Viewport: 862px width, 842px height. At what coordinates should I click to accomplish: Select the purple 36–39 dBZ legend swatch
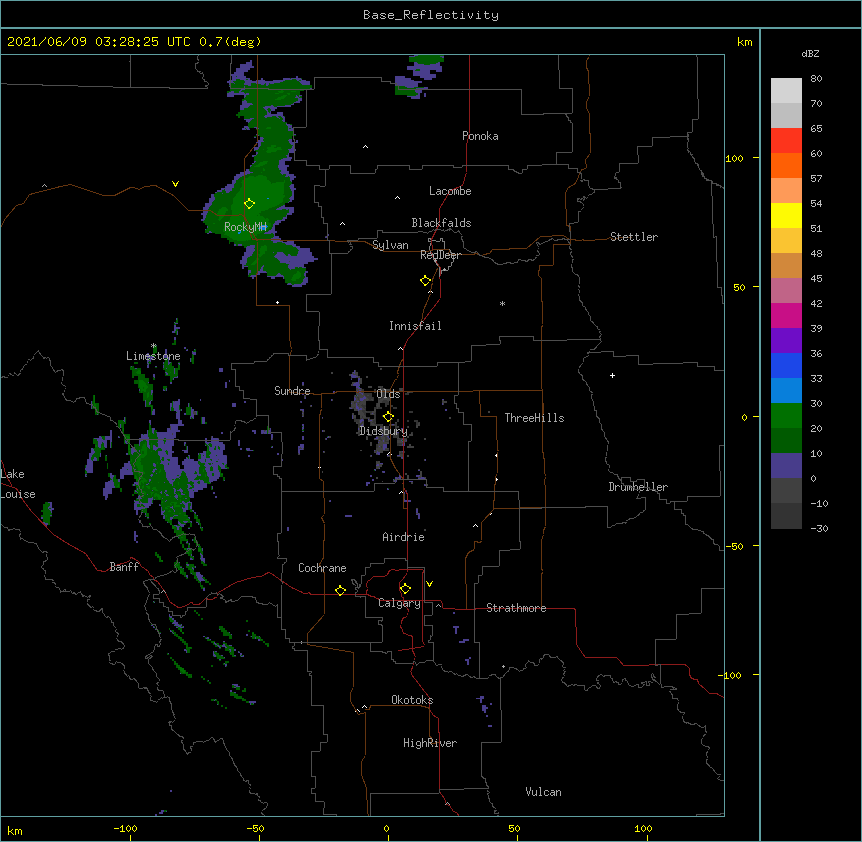coord(786,341)
